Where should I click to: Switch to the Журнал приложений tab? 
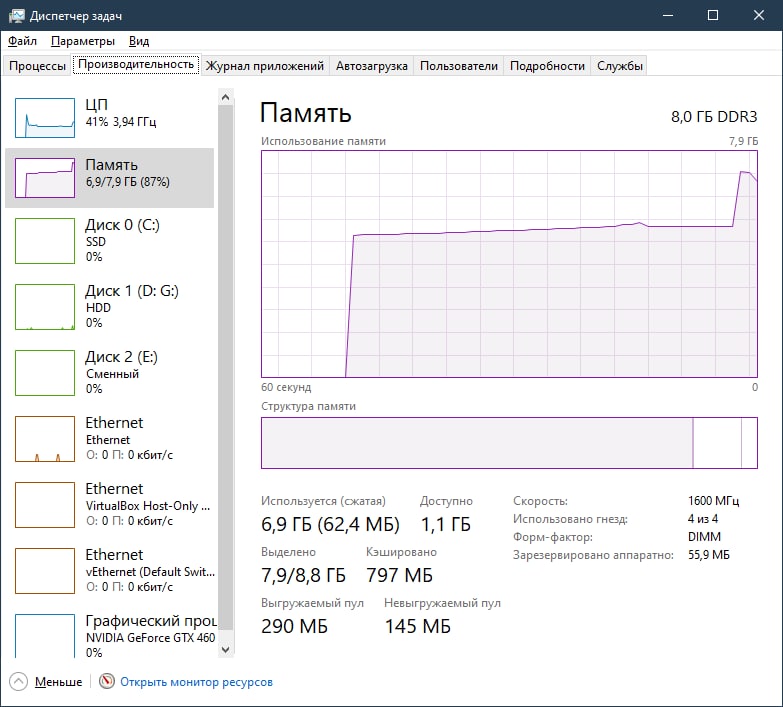(265, 66)
